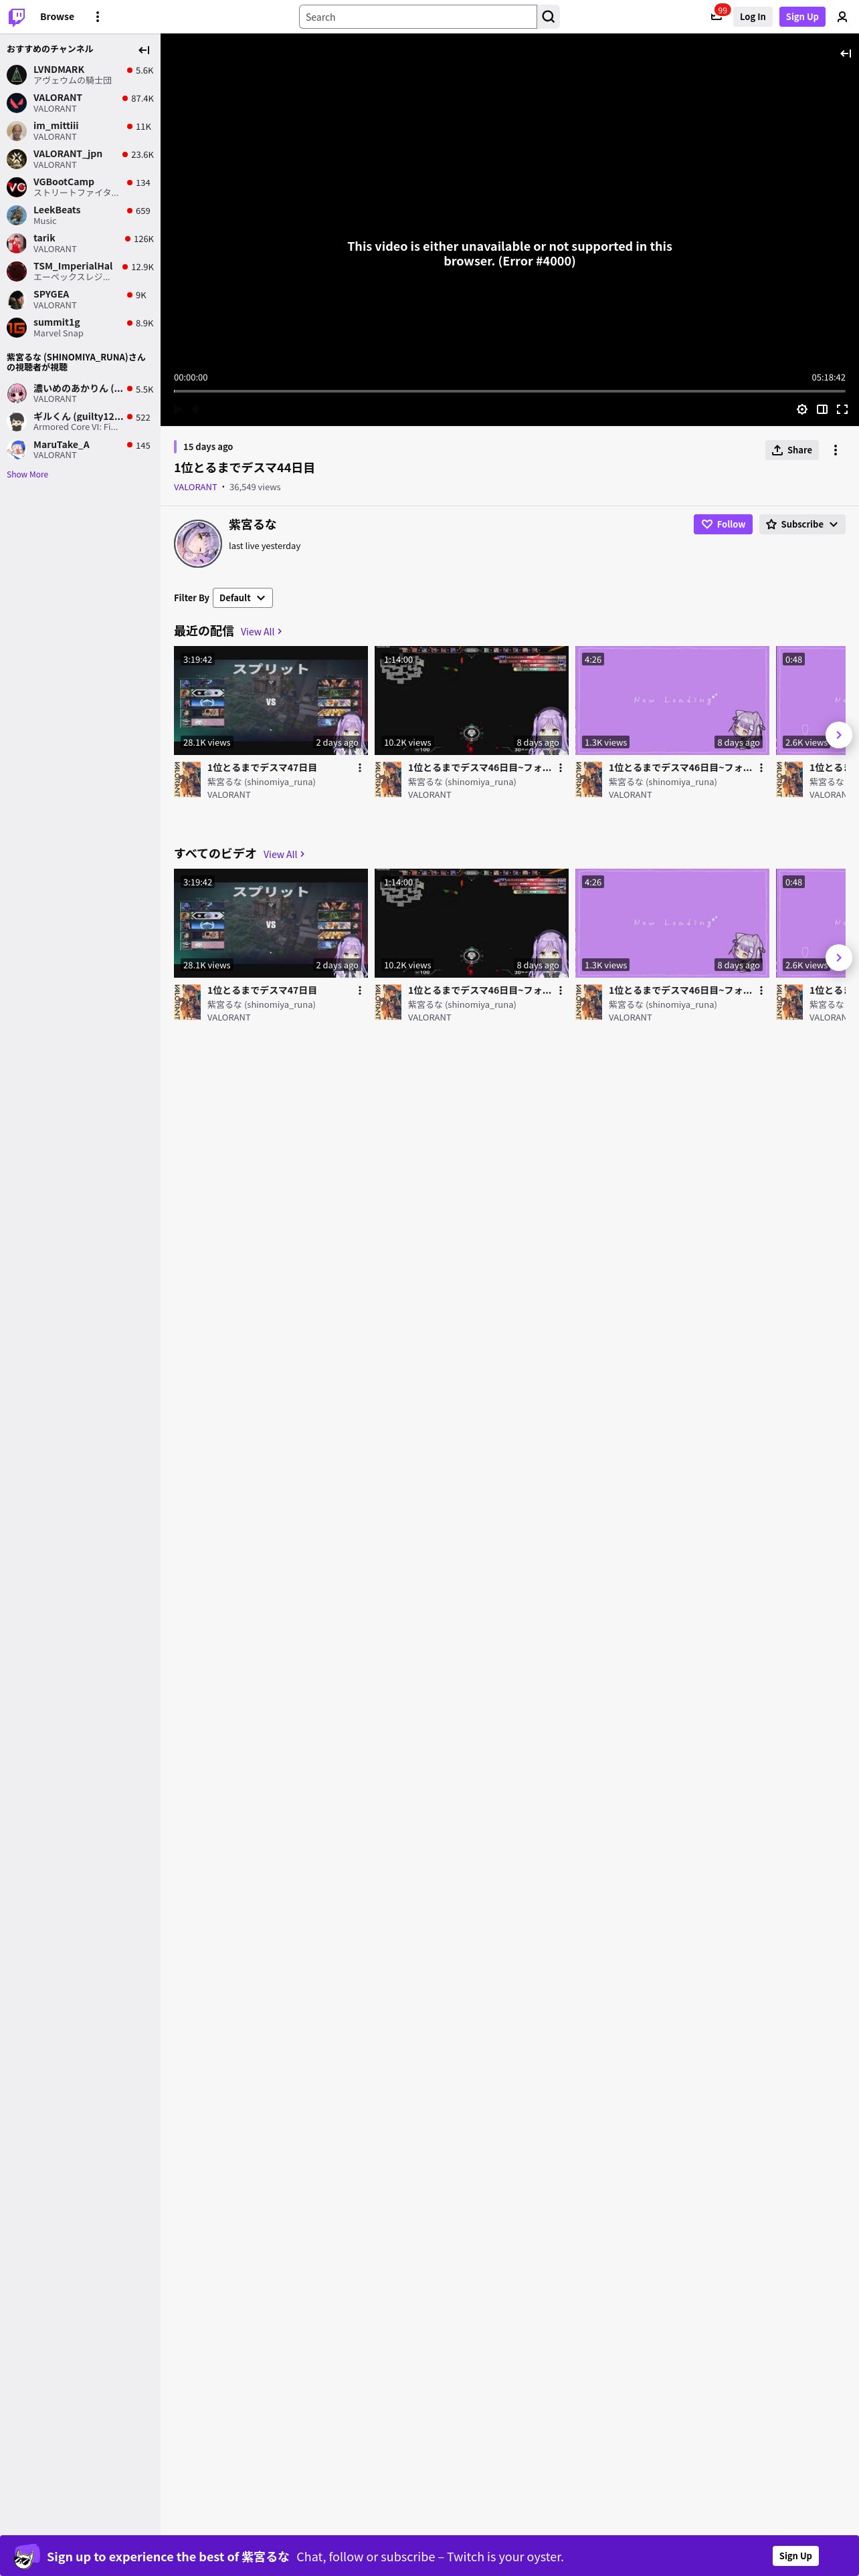
Task: Open options for デスマ47日目 in 最近の配信
Action: 360,768
